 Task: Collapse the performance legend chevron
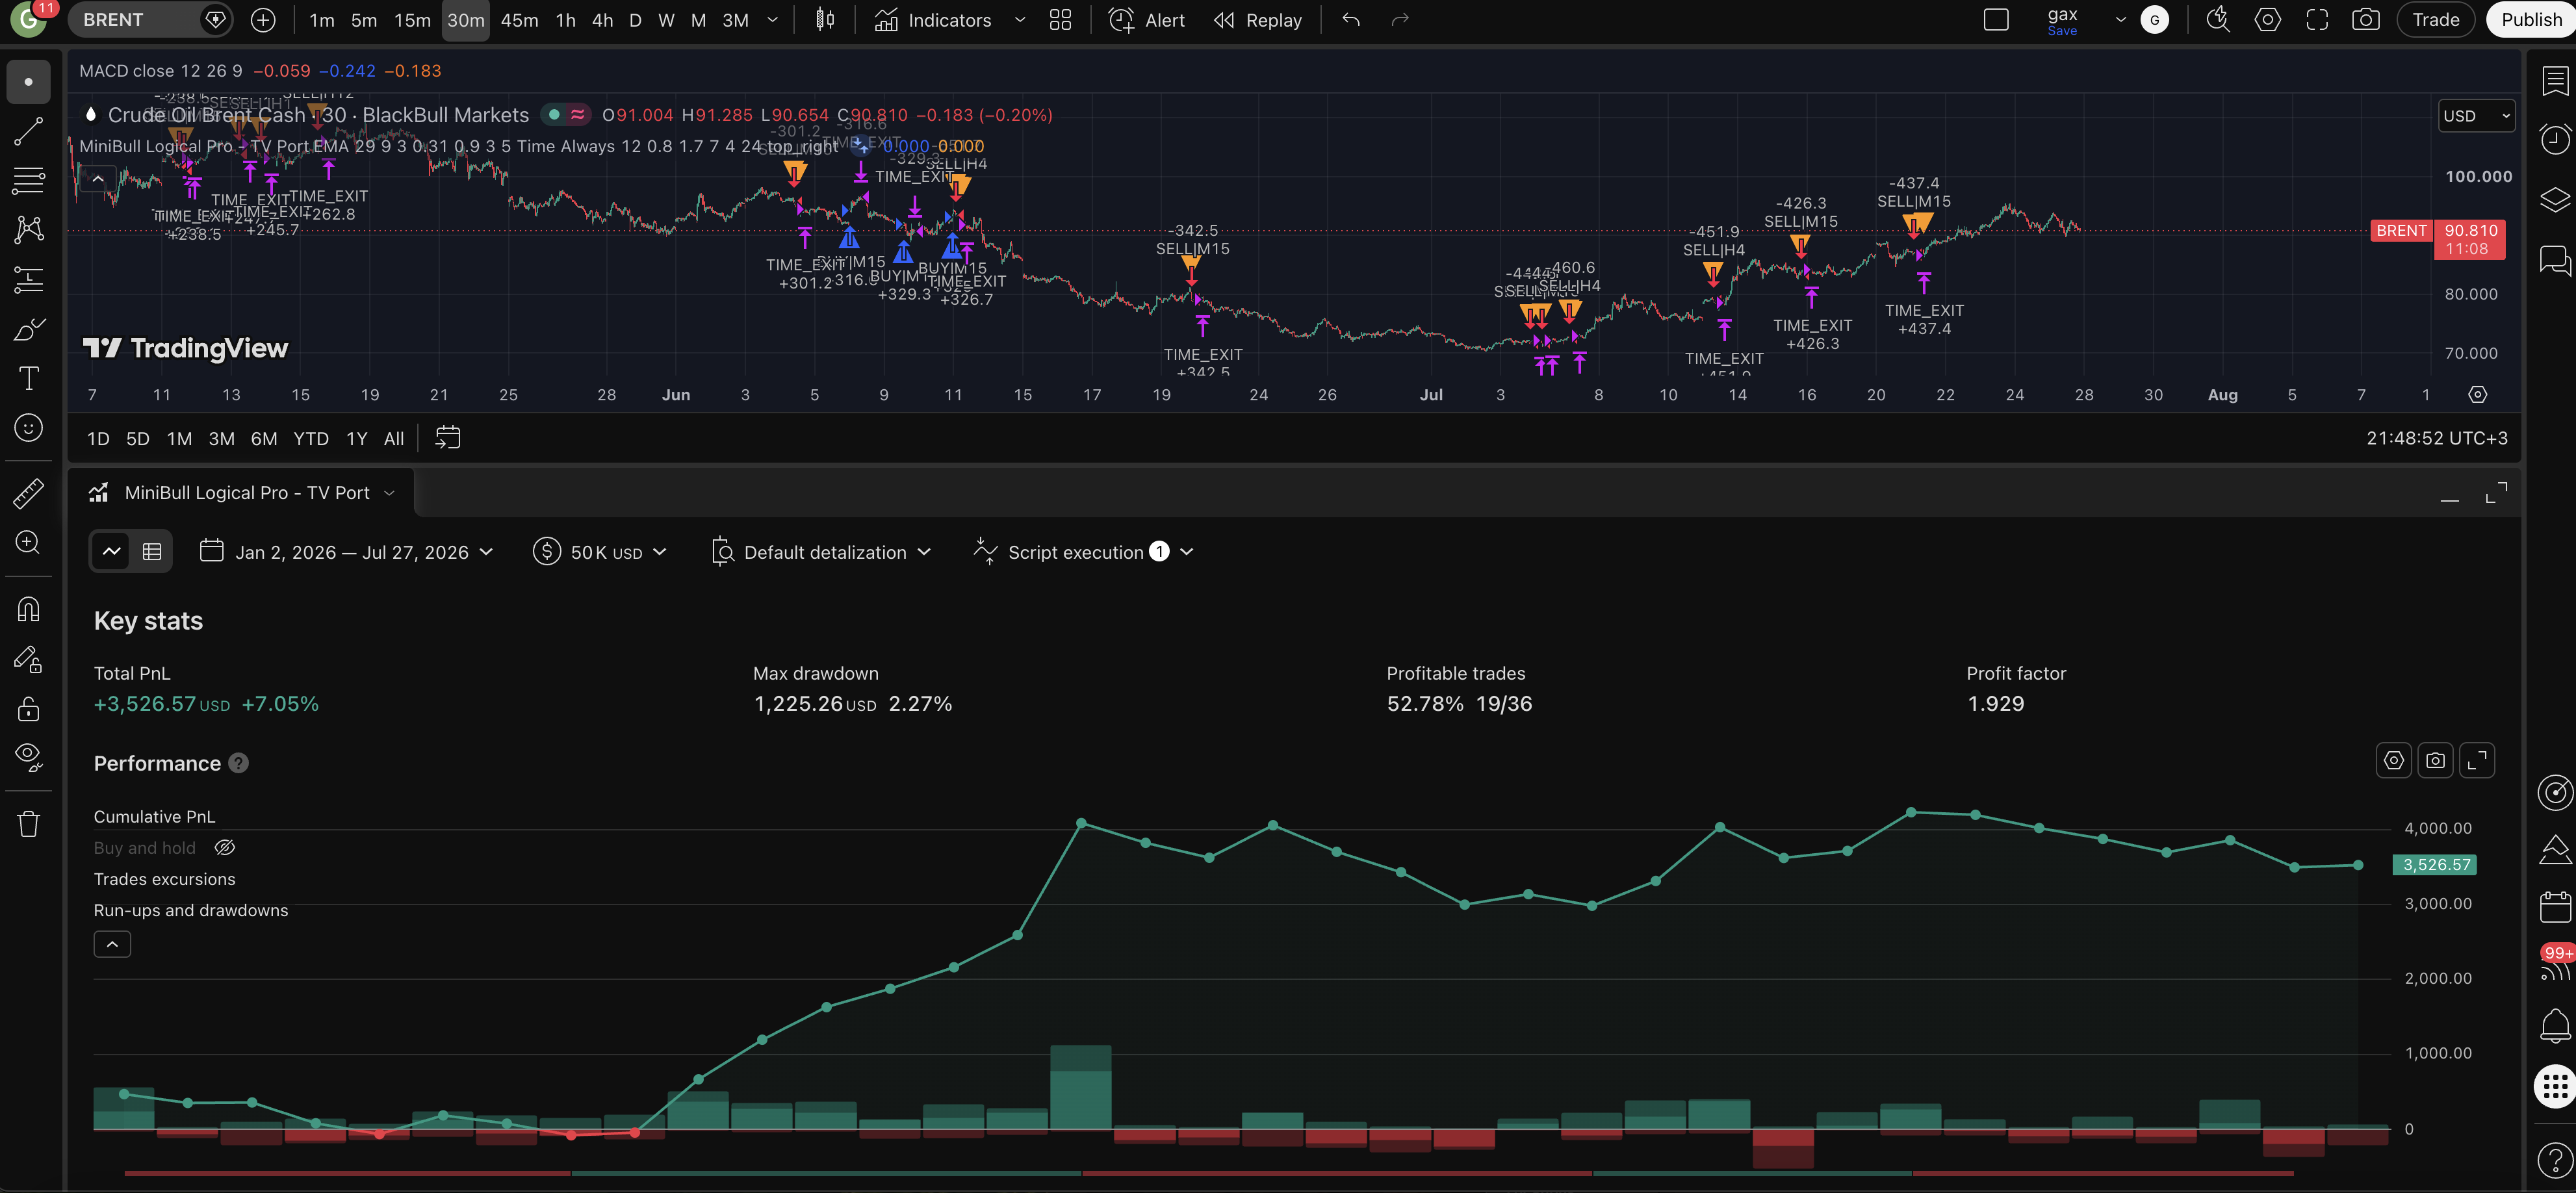point(112,944)
